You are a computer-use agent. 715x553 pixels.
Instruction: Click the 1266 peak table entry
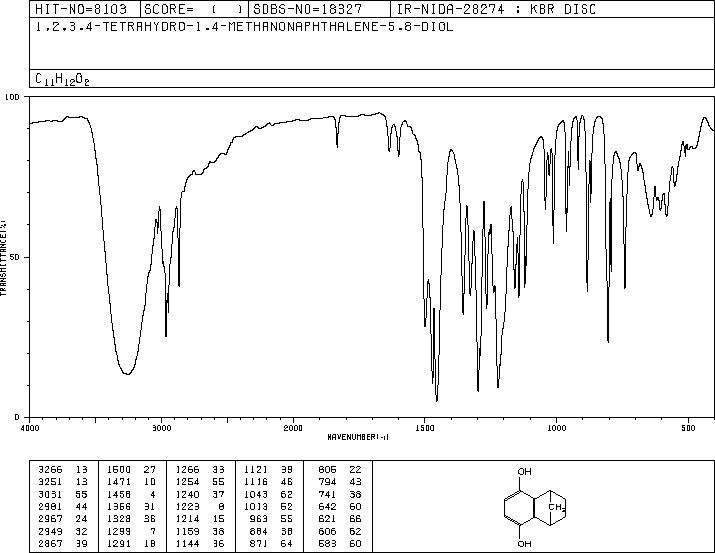tap(200, 470)
